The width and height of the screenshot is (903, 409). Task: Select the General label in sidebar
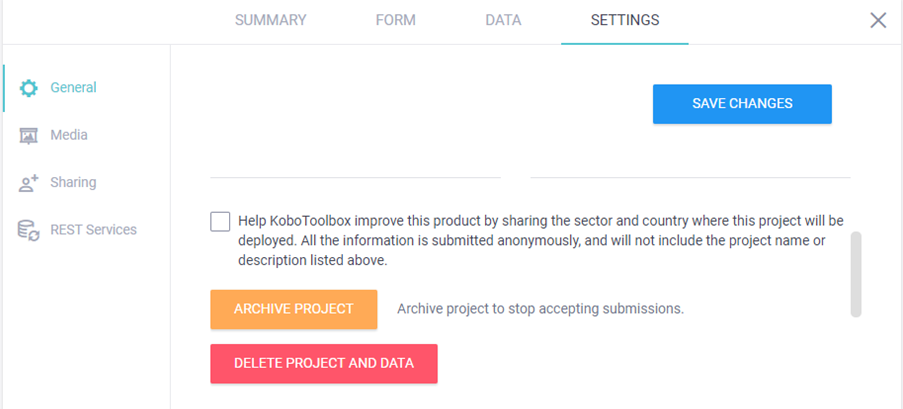point(73,88)
